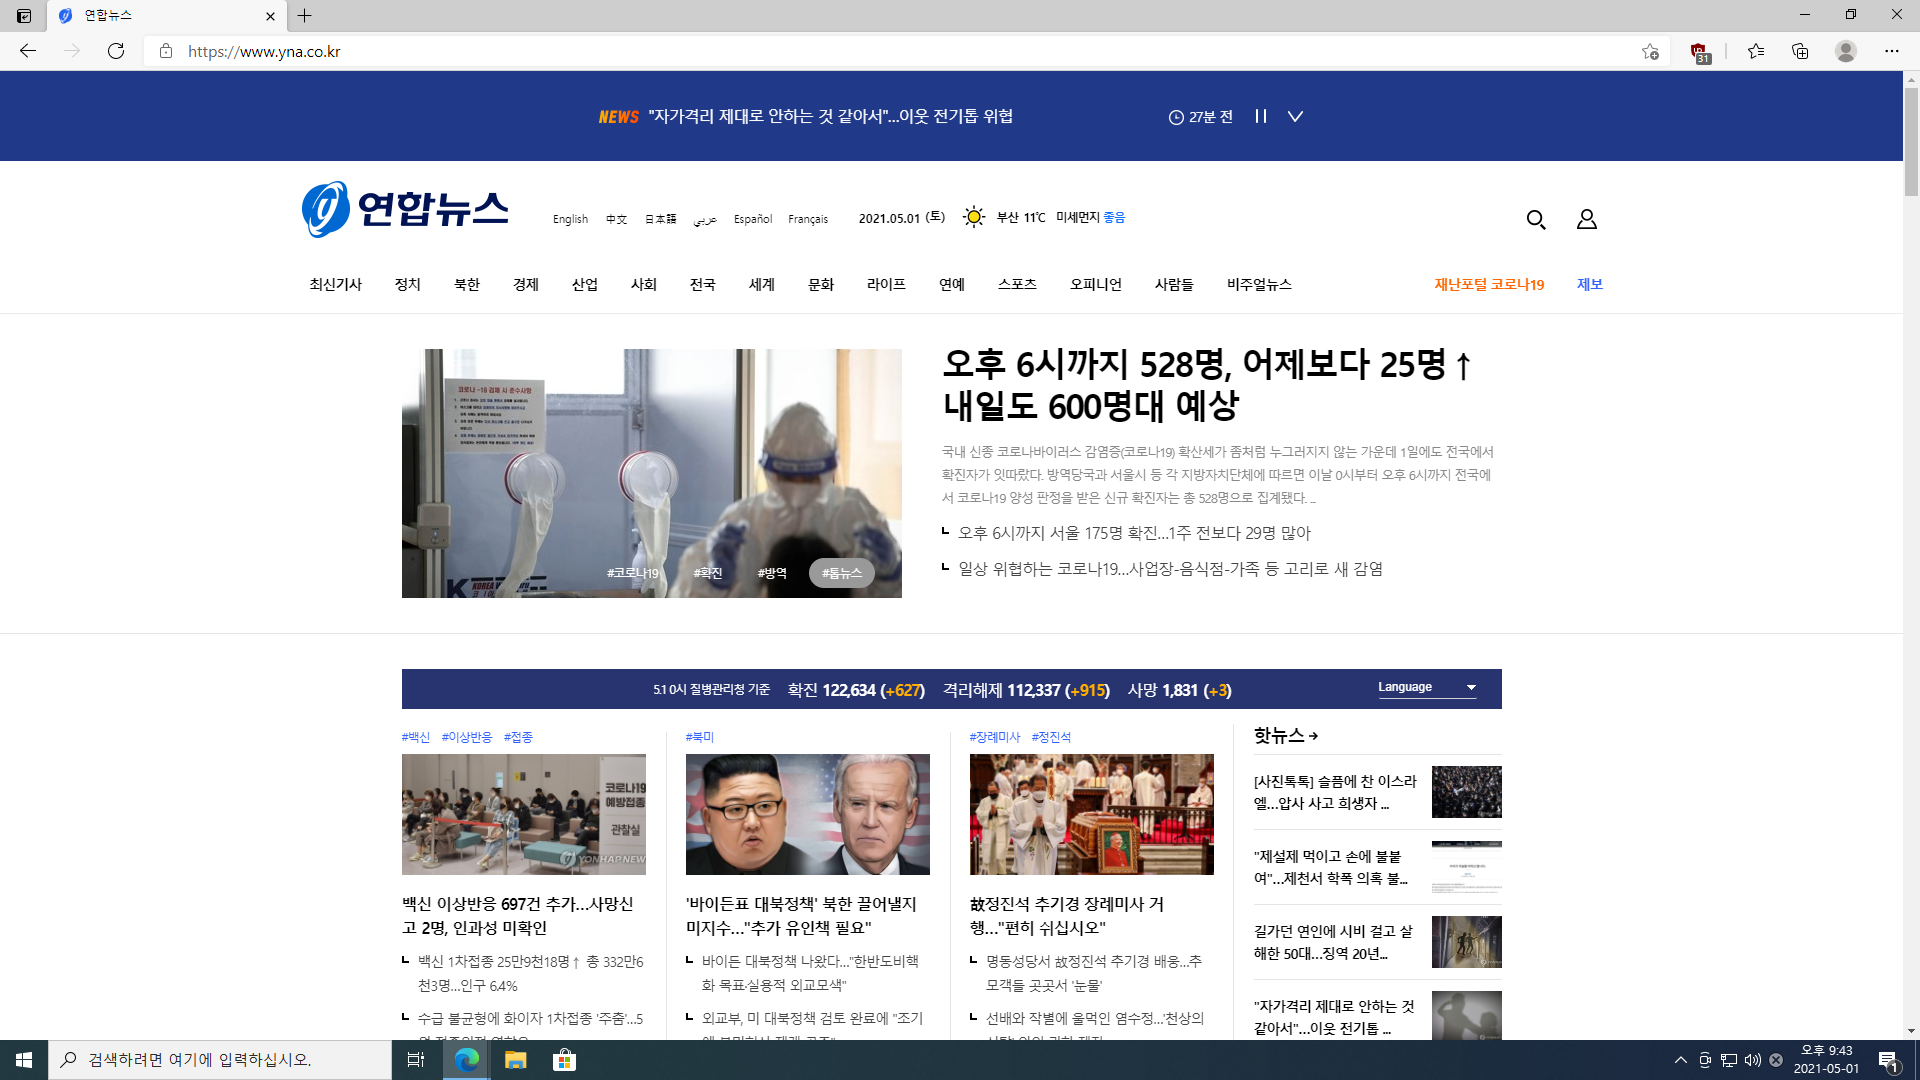The width and height of the screenshot is (1920, 1080).
Task: Open 경제 menu
Action: click(526, 285)
